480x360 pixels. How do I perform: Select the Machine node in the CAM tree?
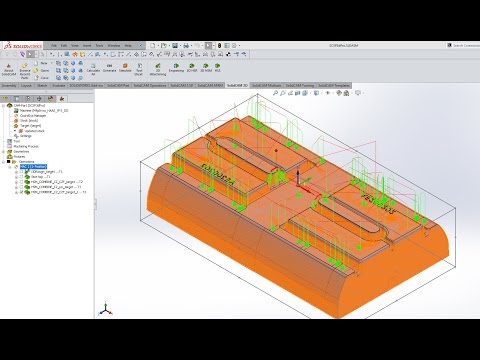41,110
